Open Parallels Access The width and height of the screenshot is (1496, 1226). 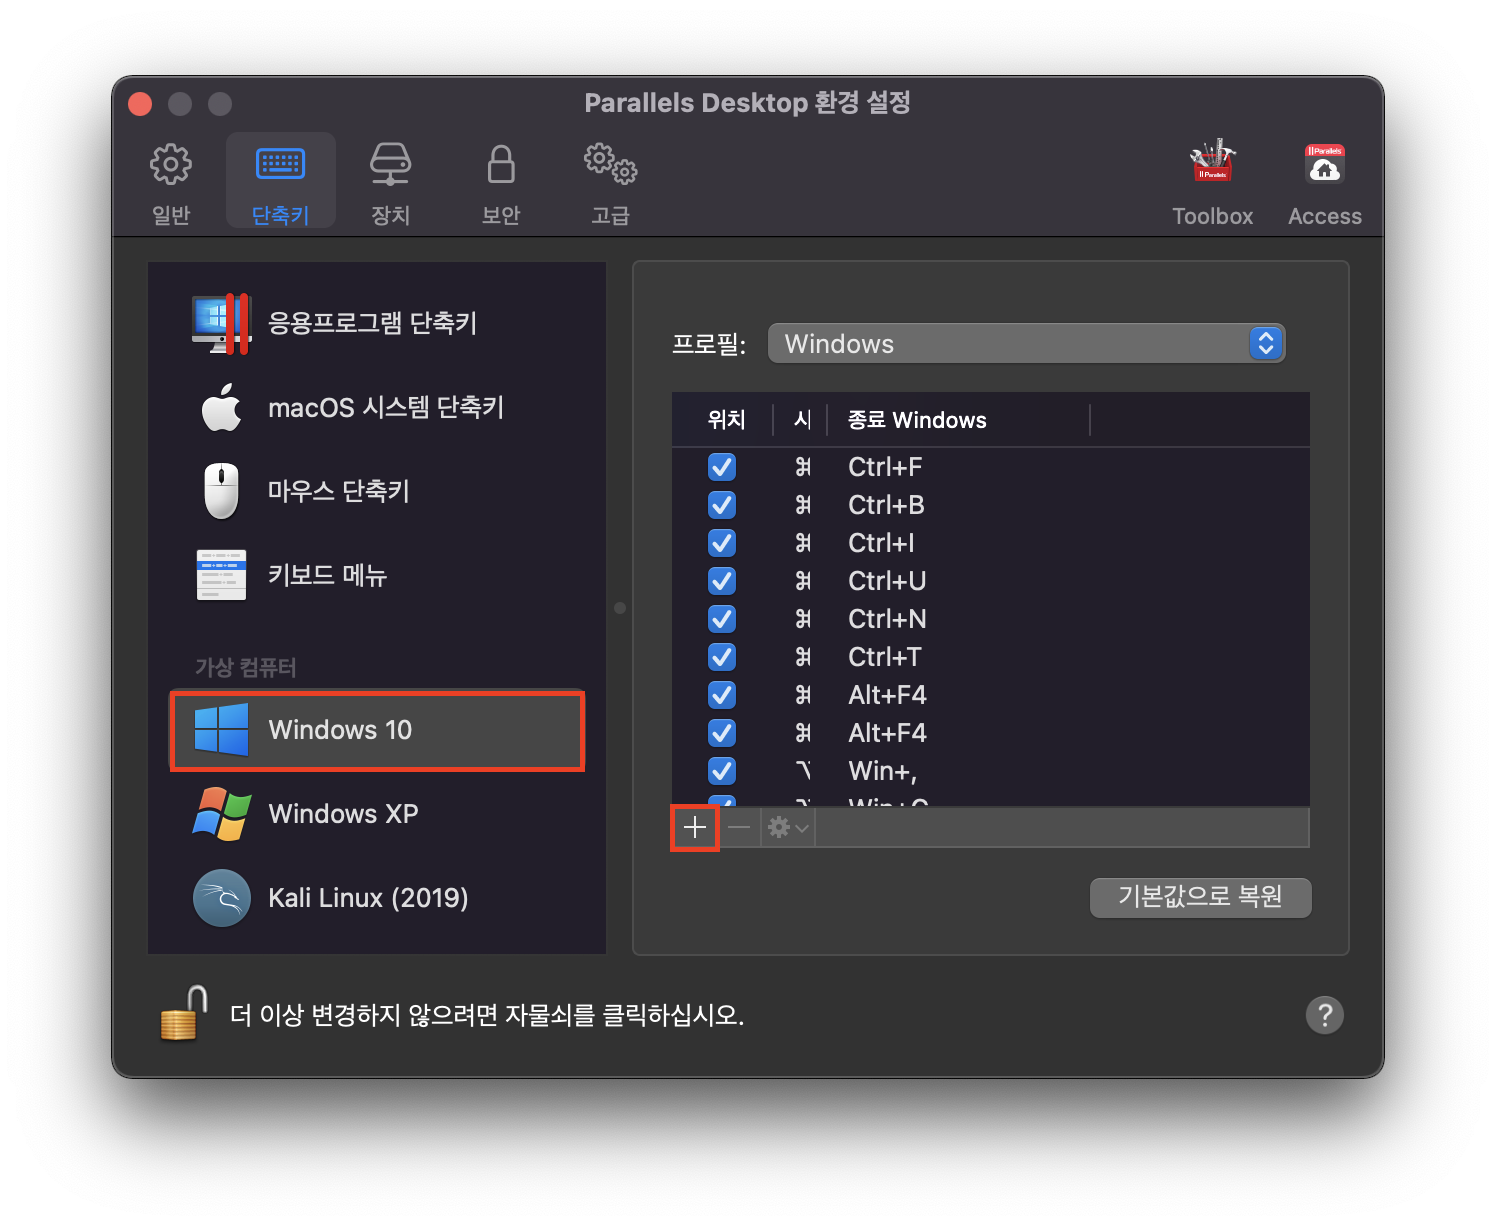pyautogui.click(x=1324, y=183)
